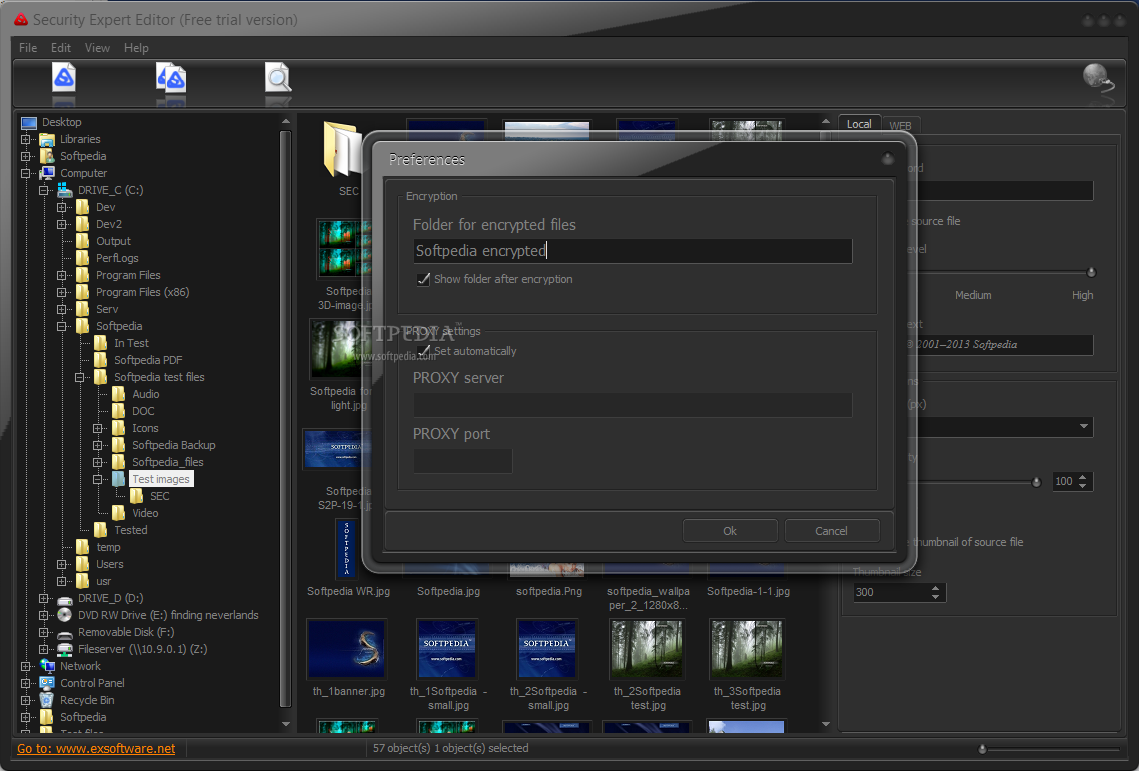Select Removable Disk (F:) icon

65,632
